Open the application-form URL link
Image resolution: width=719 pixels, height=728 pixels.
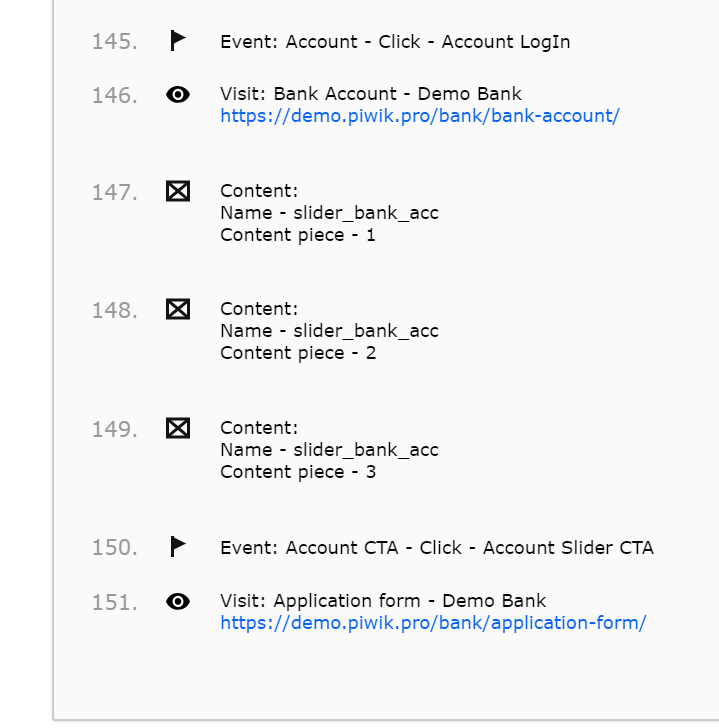coord(433,623)
